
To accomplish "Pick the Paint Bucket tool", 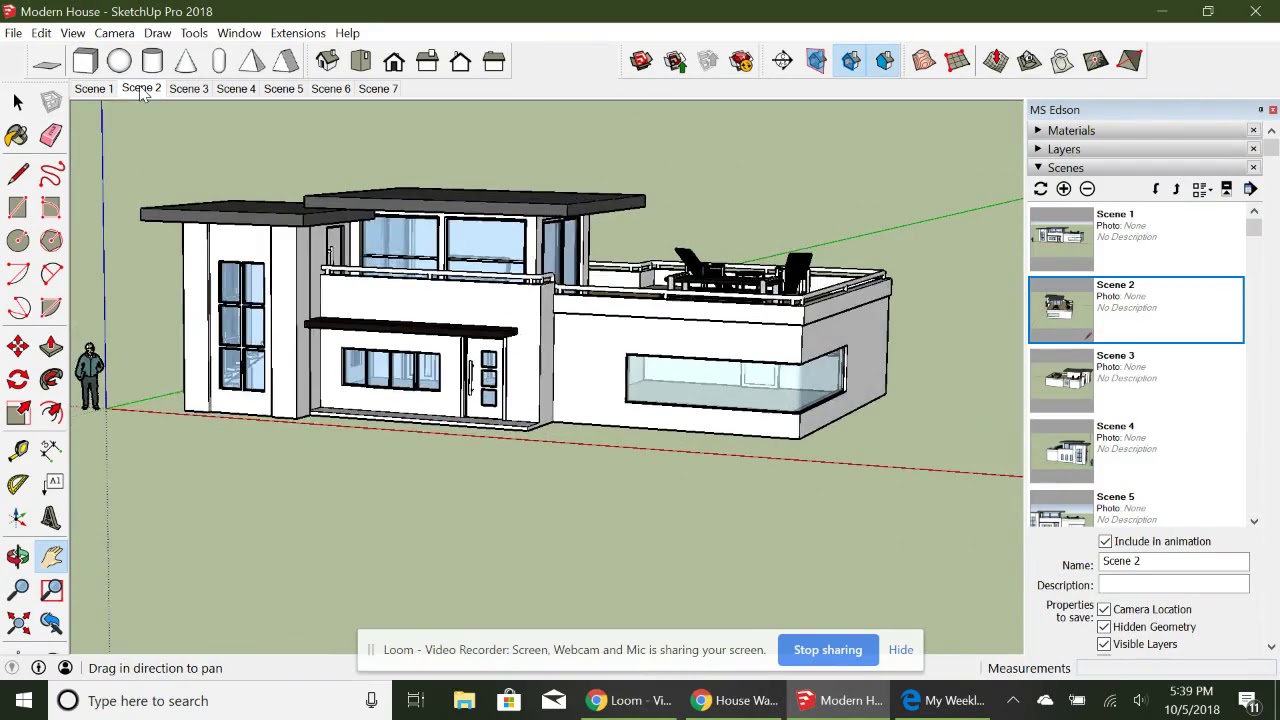I will 17,136.
